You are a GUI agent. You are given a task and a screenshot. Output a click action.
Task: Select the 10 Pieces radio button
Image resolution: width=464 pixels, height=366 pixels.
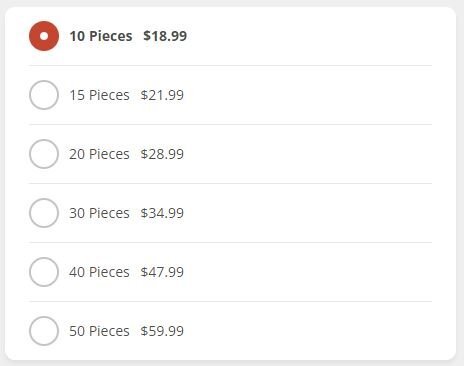click(44, 36)
